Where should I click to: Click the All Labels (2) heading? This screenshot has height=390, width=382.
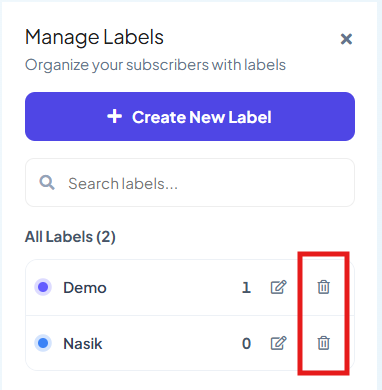tap(70, 237)
